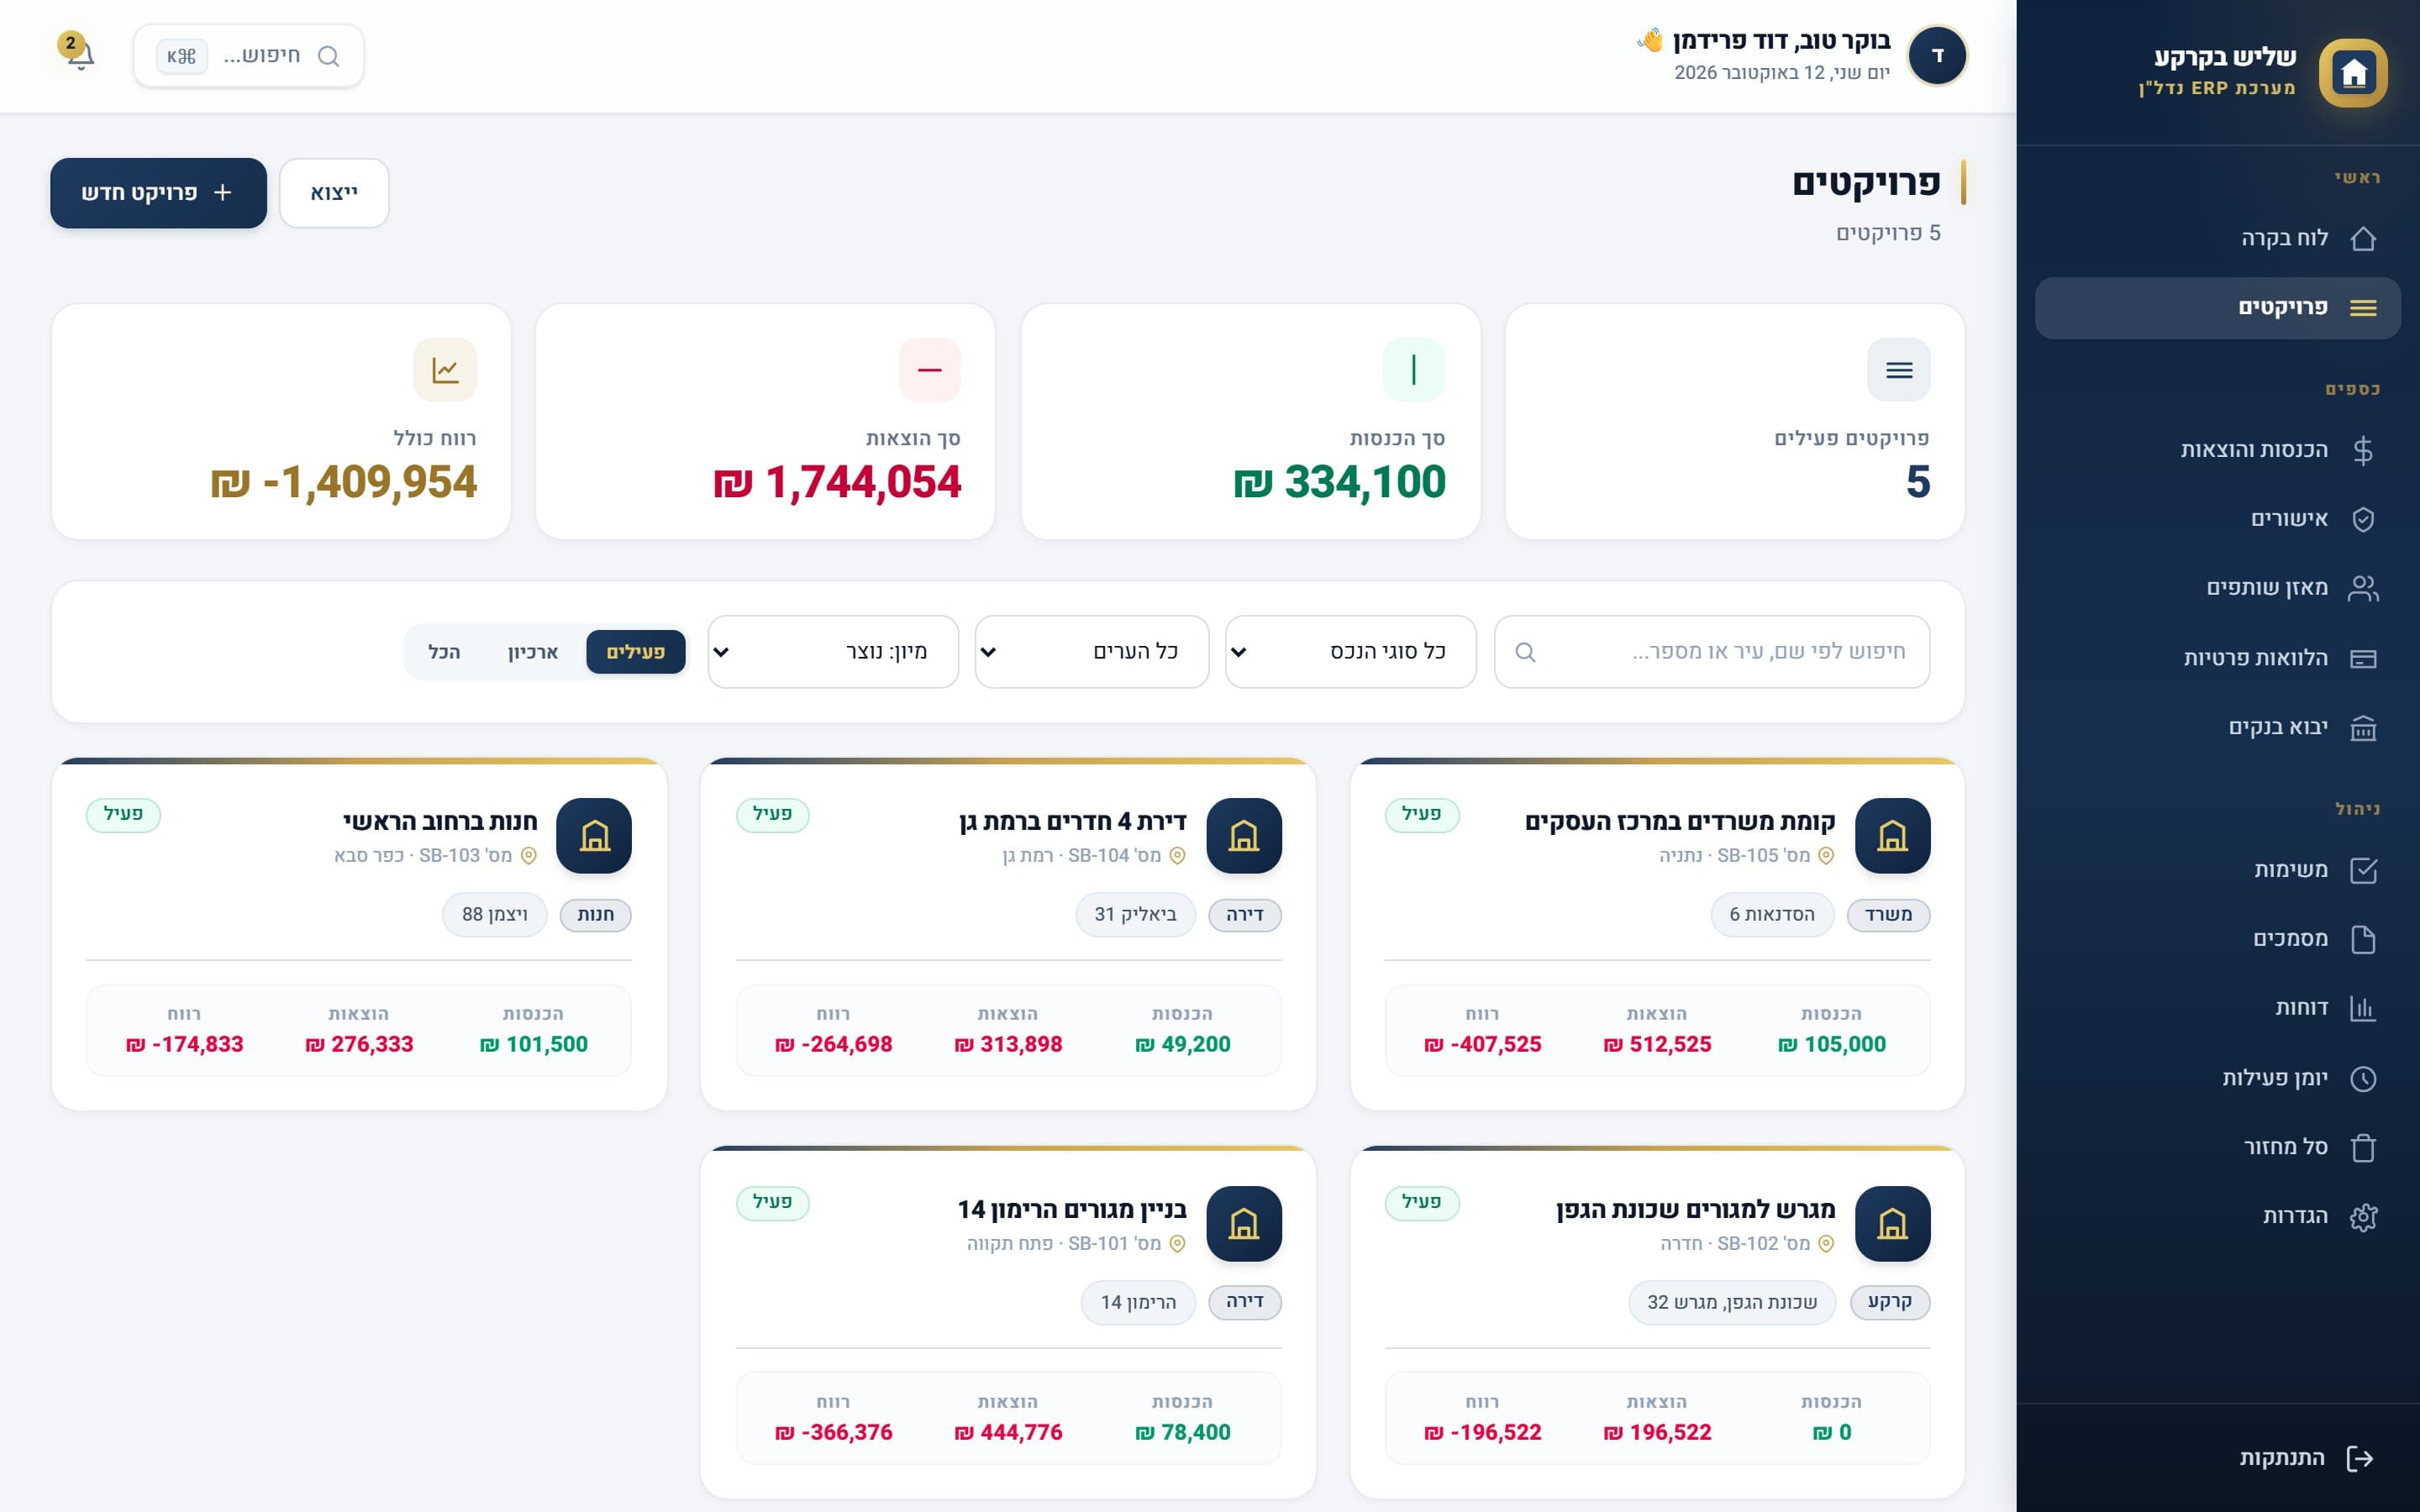Click the trash icon for סל מחזור
2420x1512 pixels.
[x=2363, y=1147]
